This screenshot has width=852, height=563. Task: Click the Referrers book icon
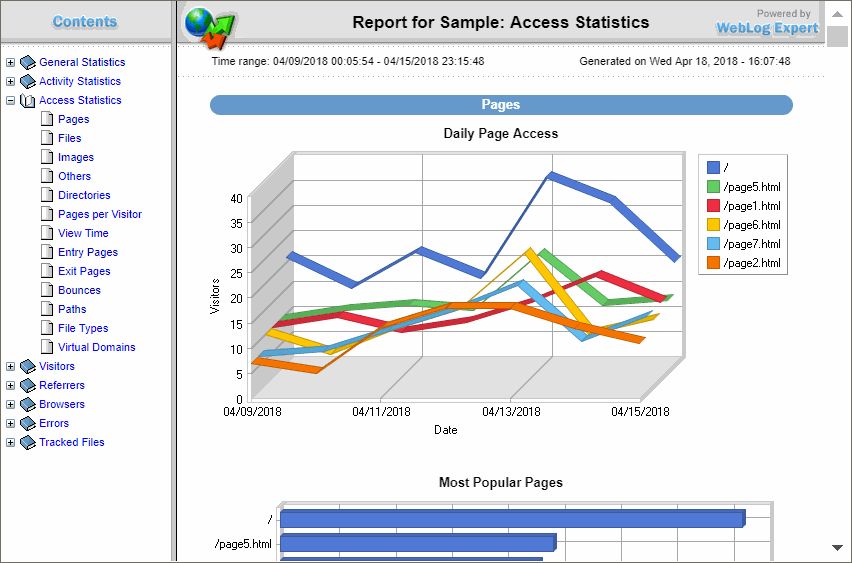tap(28, 386)
